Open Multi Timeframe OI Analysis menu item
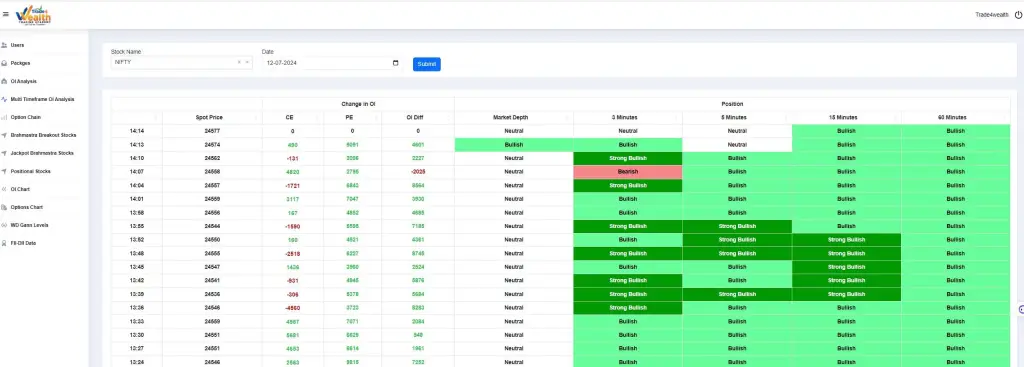This screenshot has width=1024, height=367. (42, 99)
